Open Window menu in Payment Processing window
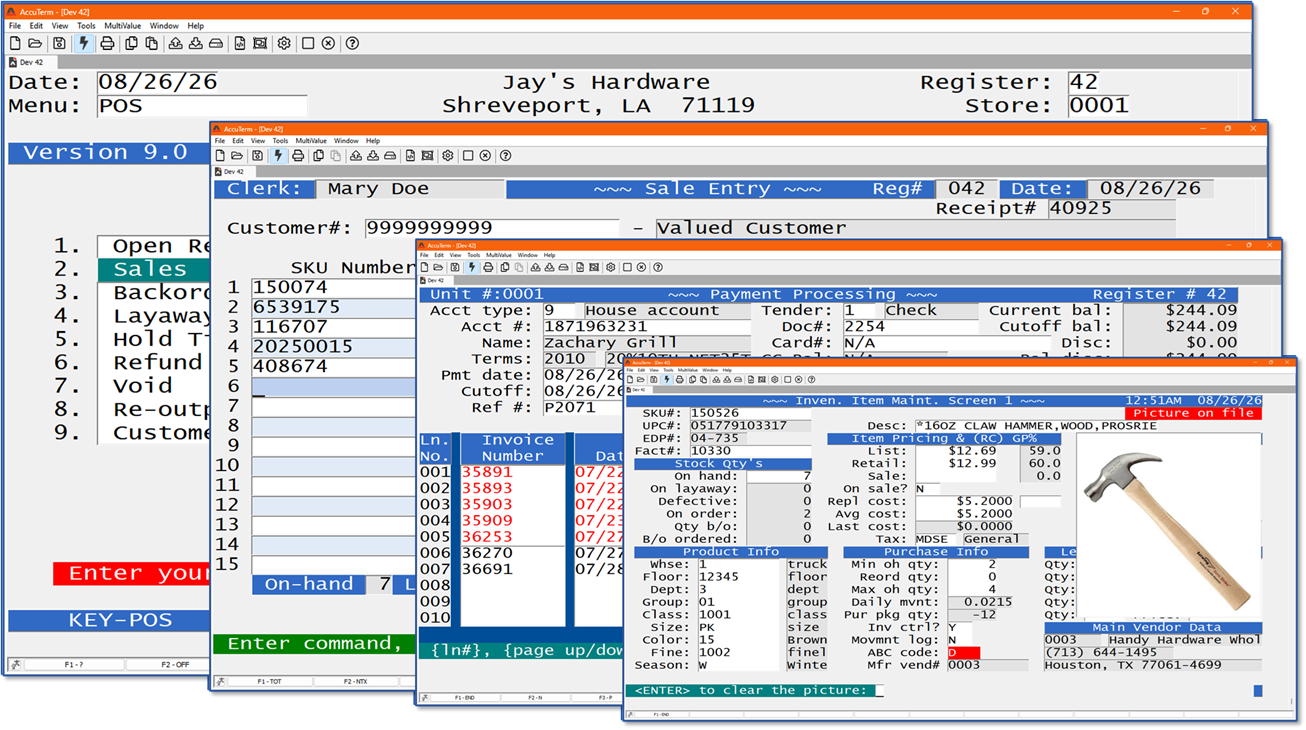 click(x=527, y=255)
